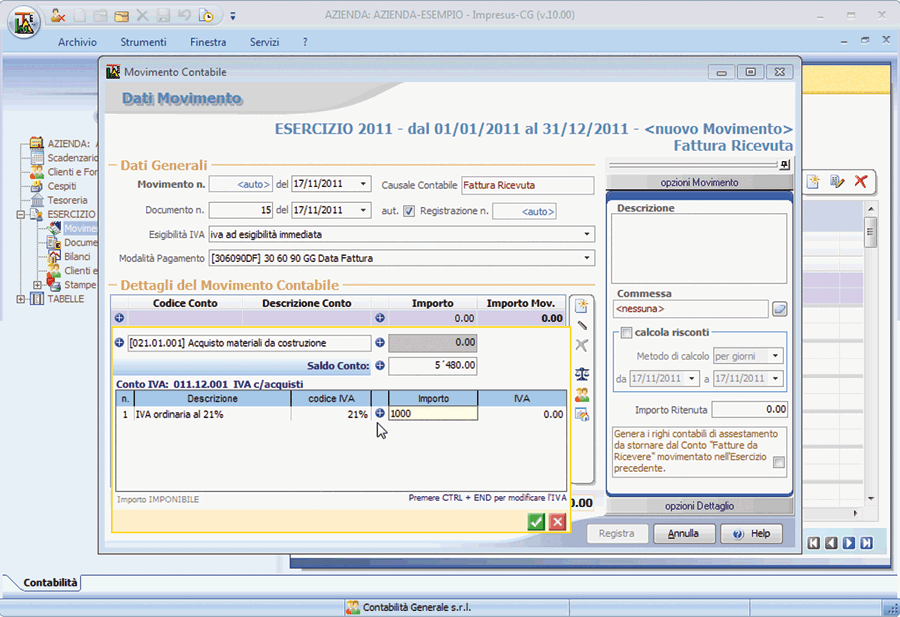This screenshot has width=900, height=617.
Task: Open the Impresus application orb menu
Action: [24, 22]
